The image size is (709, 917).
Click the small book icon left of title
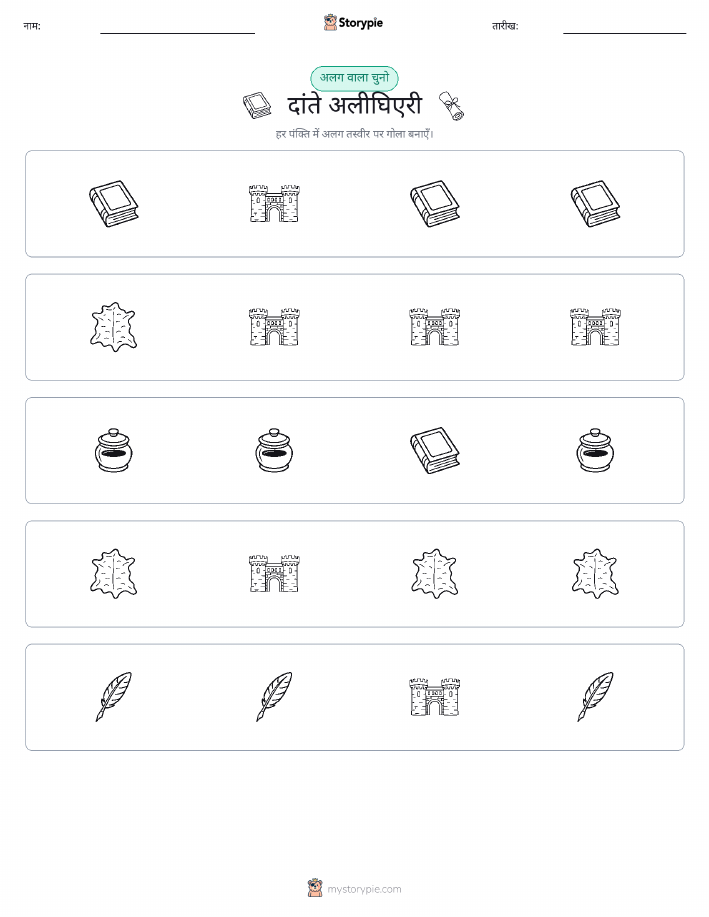coord(257,105)
